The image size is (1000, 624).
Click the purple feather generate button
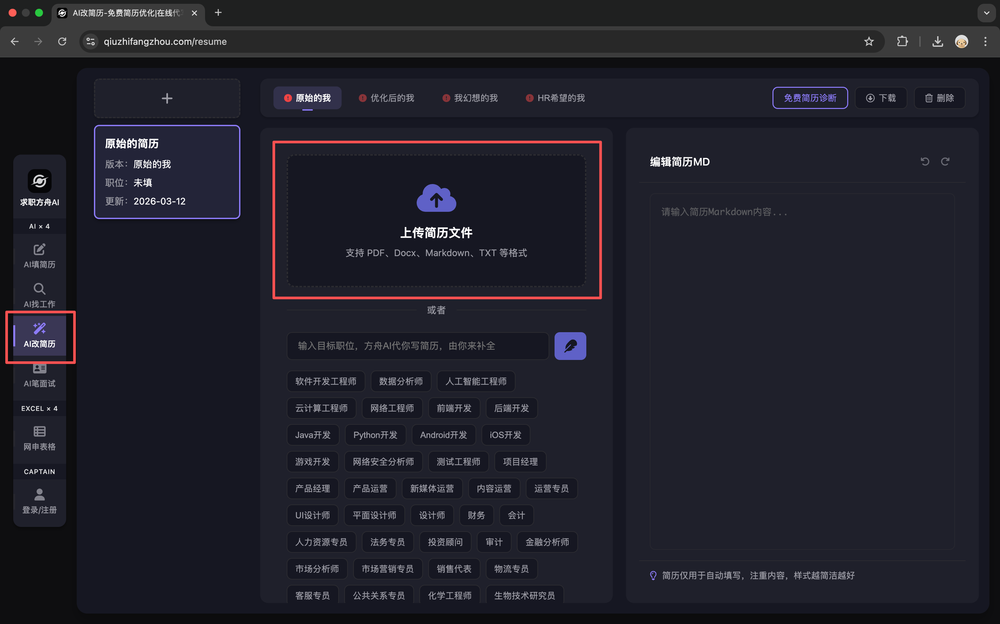[570, 346]
